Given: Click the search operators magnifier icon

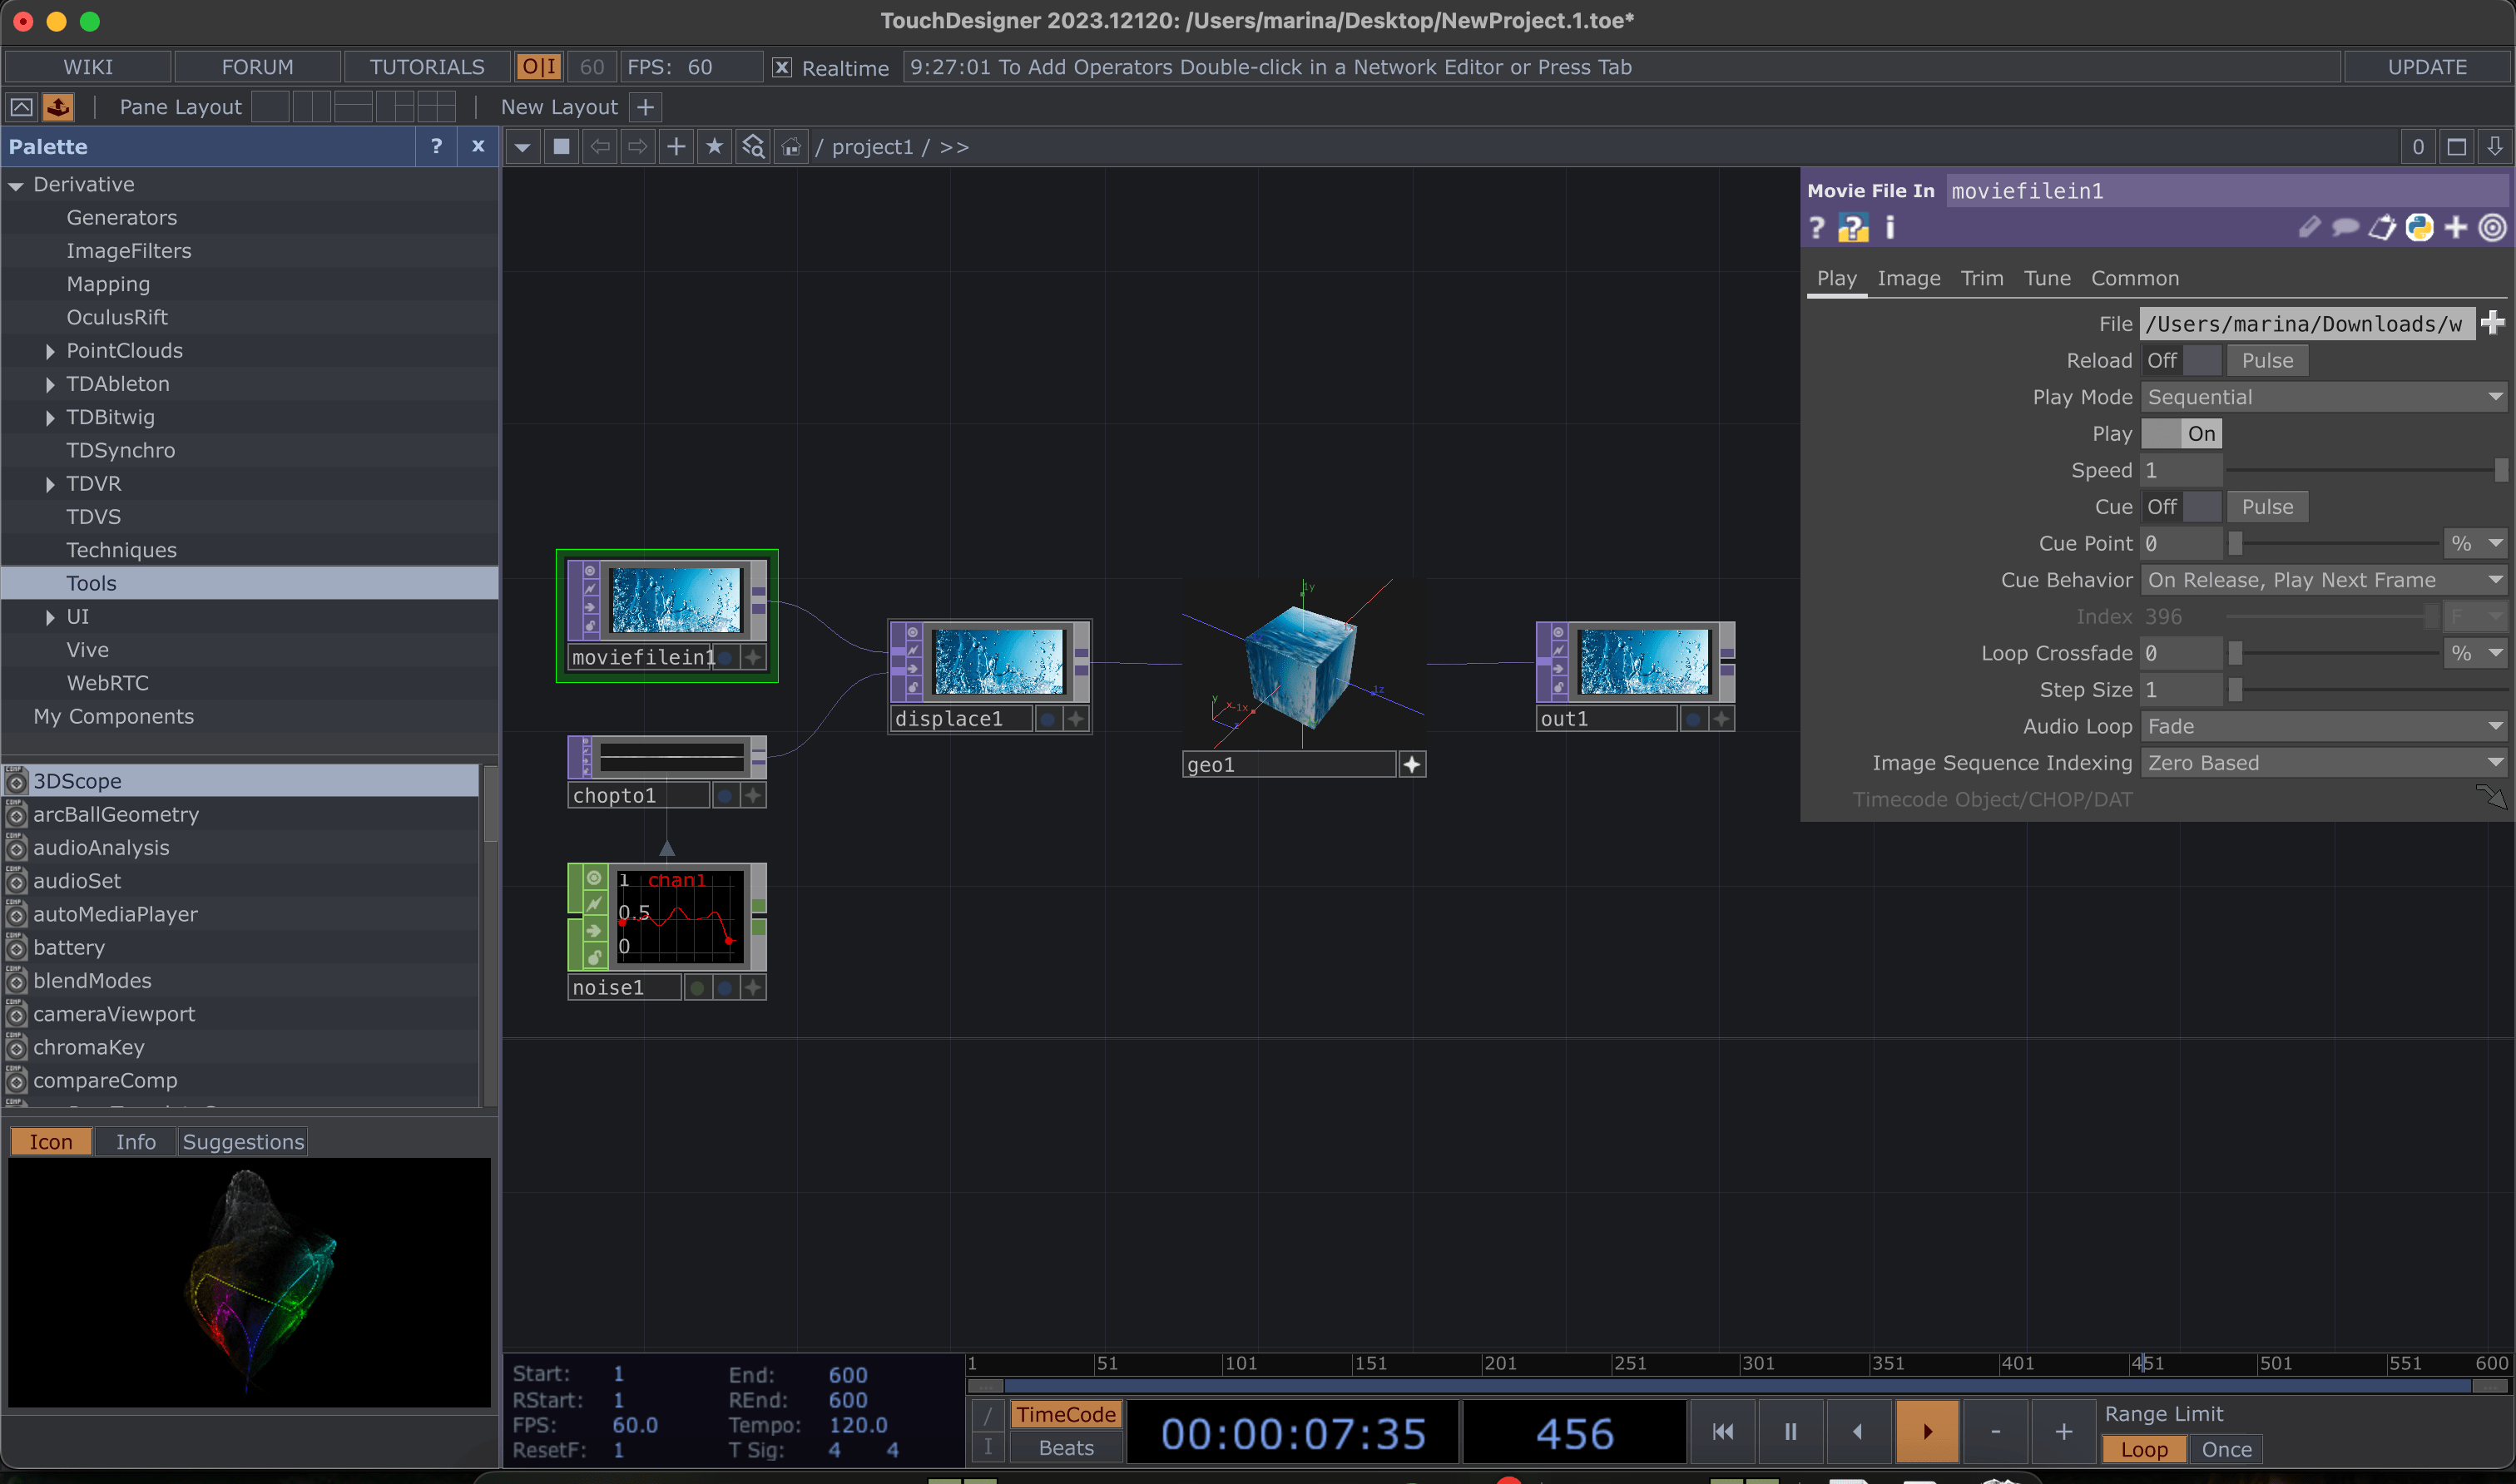Looking at the screenshot, I should pyautogui.click(x=753, y=147).
